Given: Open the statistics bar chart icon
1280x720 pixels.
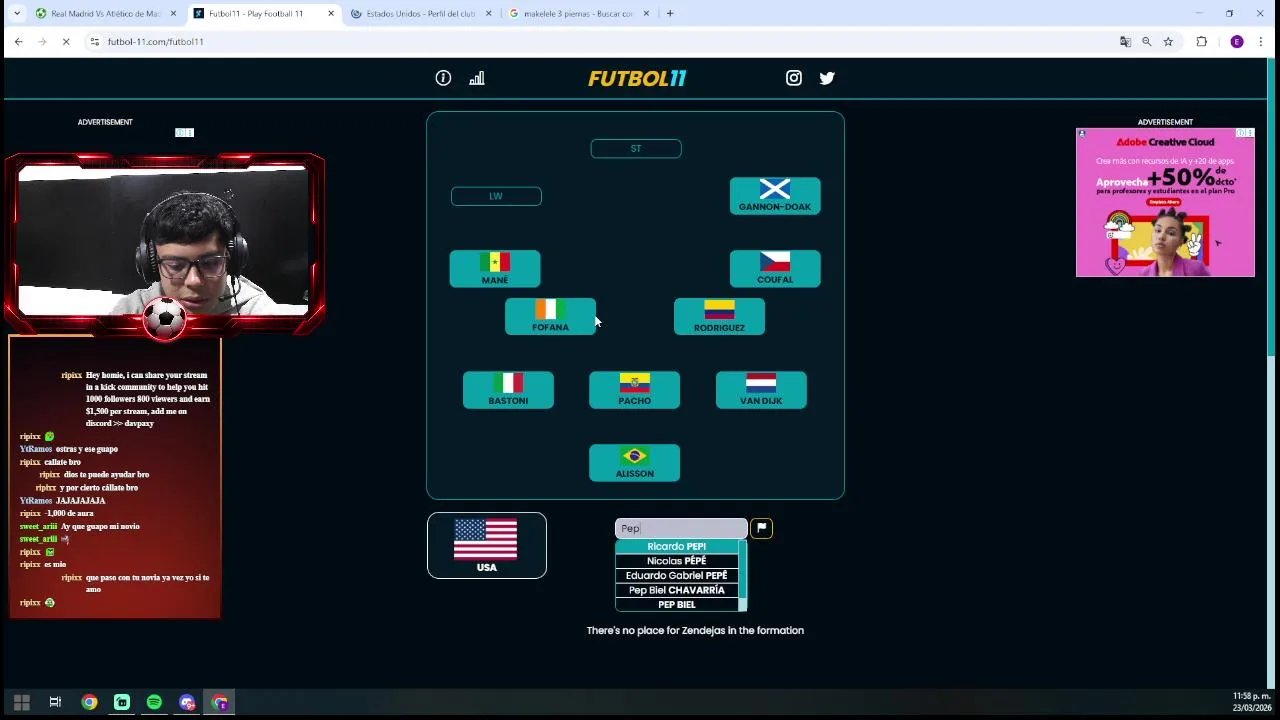Looking at the screenshot, I should click(477, 78).
